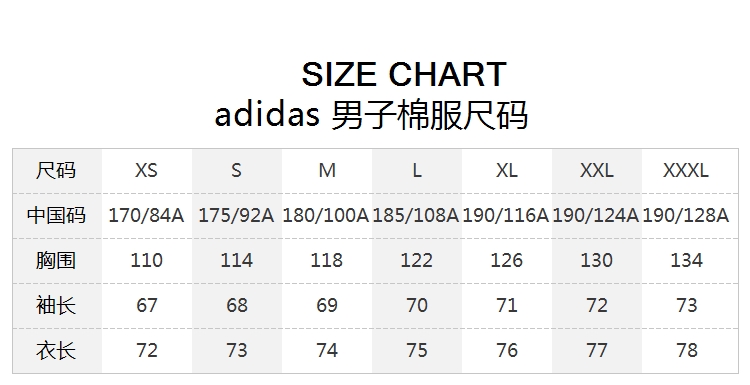This screenshot has height=385, width=750.
Task: Select the XL size column header
Action: (507, 170)
